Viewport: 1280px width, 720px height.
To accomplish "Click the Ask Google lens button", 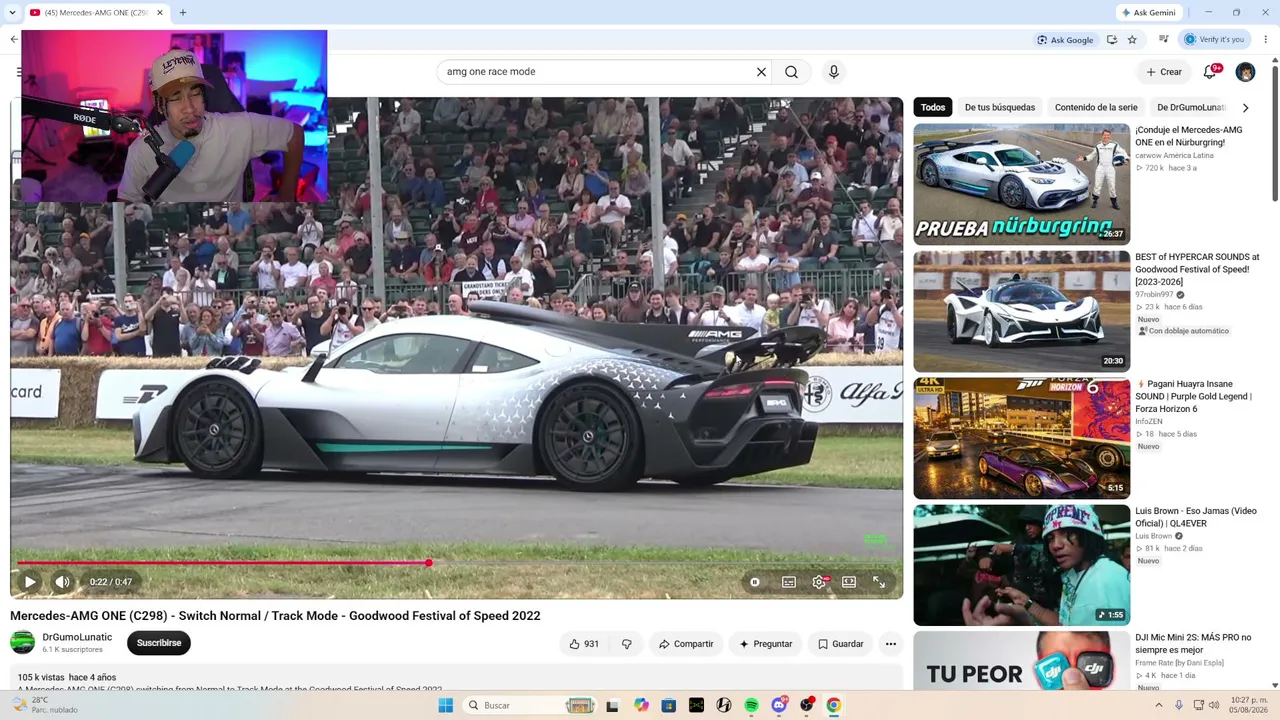I will [x=1066, y=40].
